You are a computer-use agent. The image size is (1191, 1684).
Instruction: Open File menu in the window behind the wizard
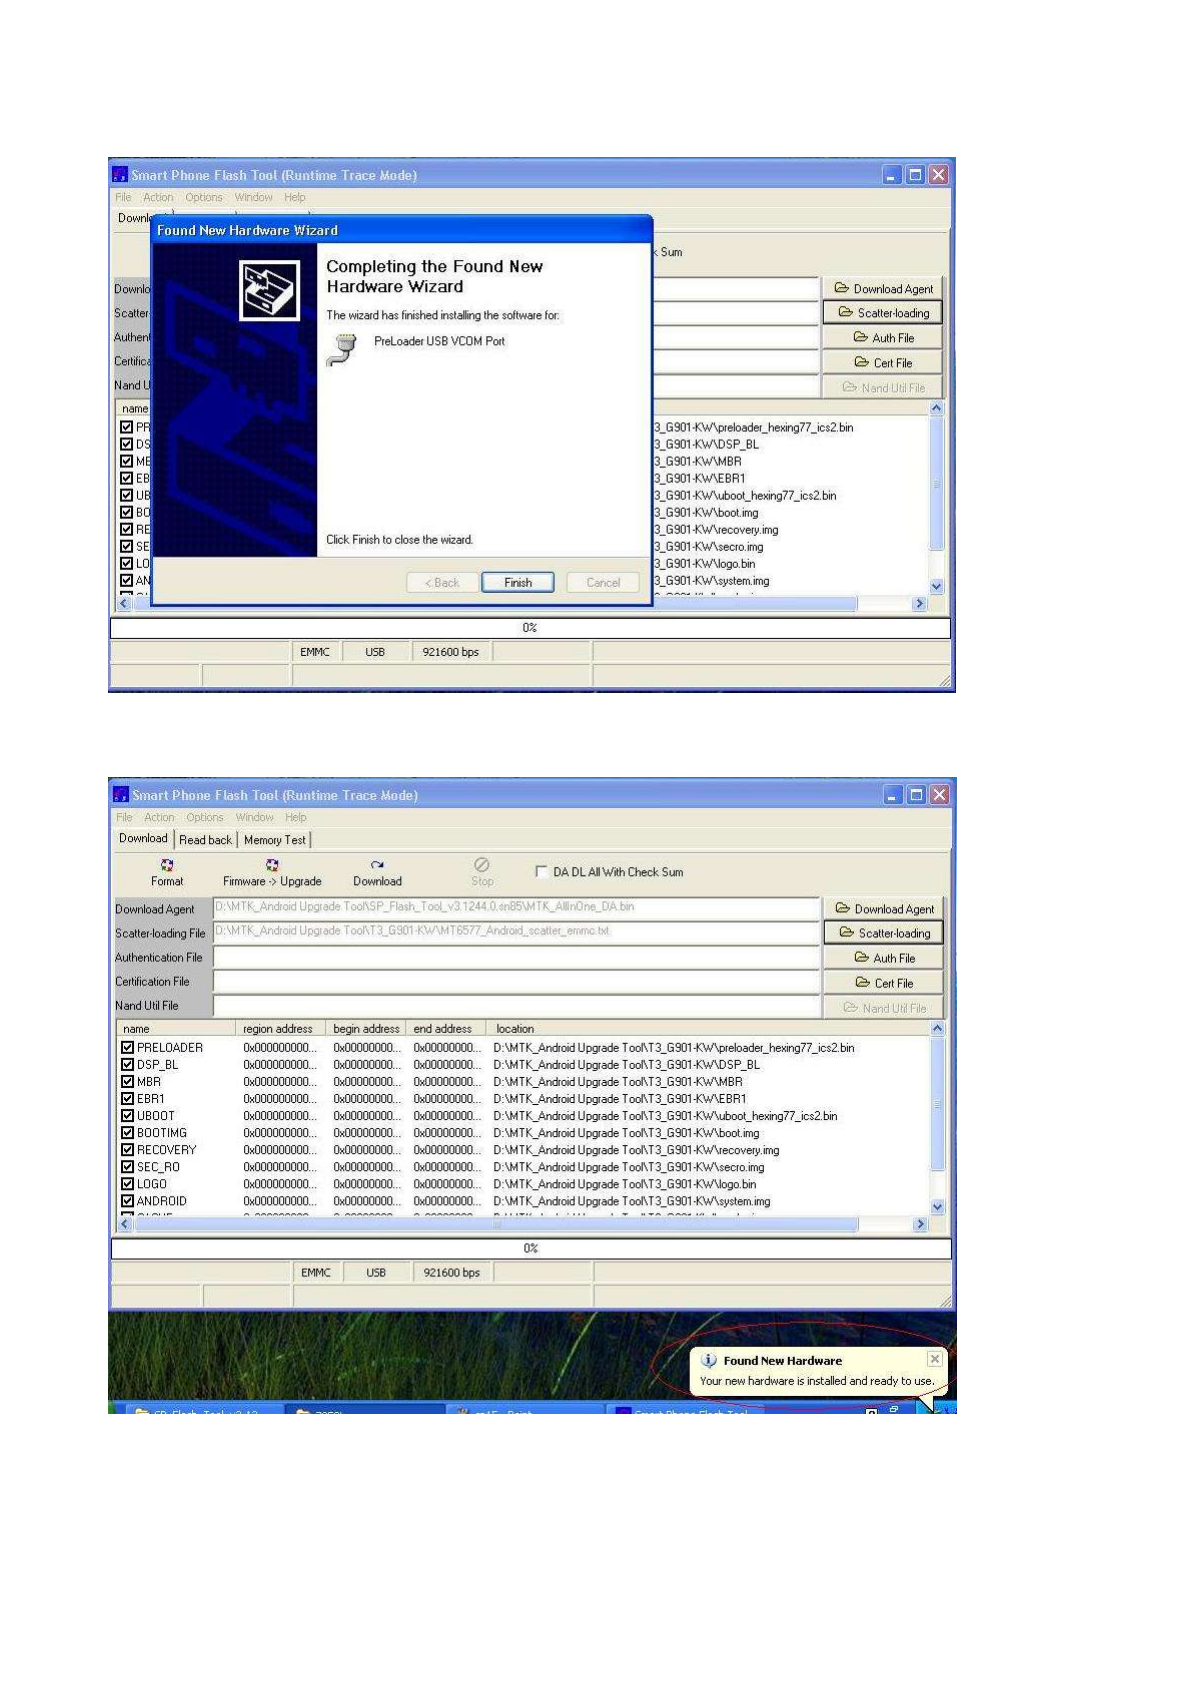[123, 197]
